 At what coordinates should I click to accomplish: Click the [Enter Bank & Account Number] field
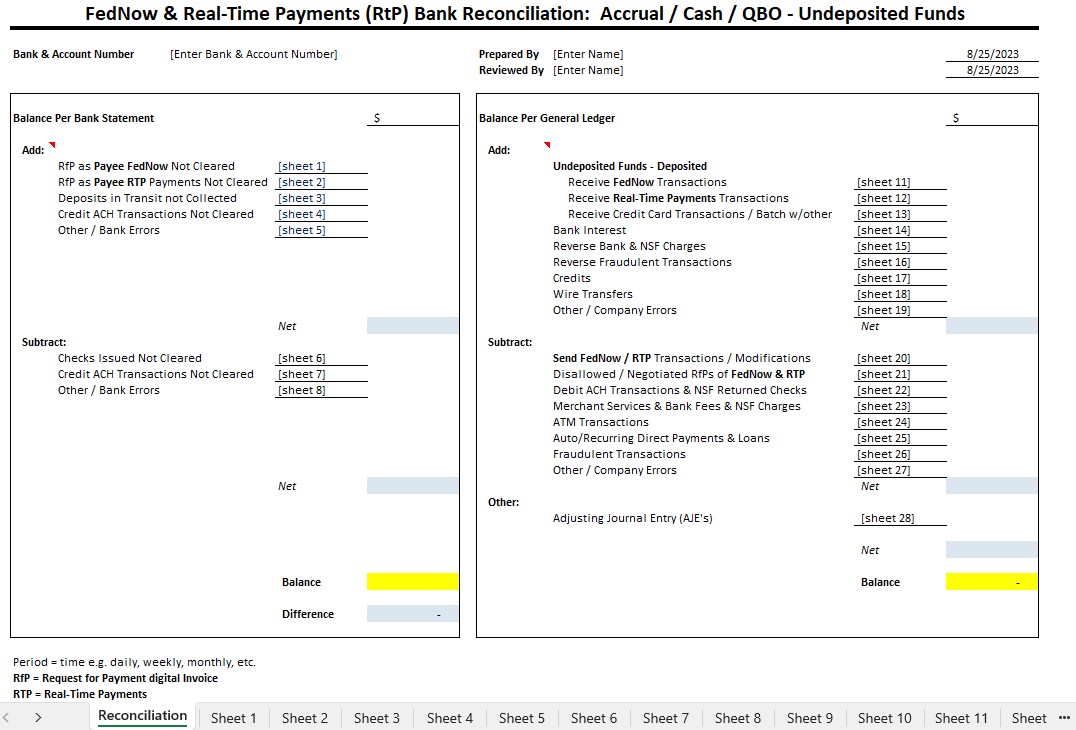tap(254, 54)
